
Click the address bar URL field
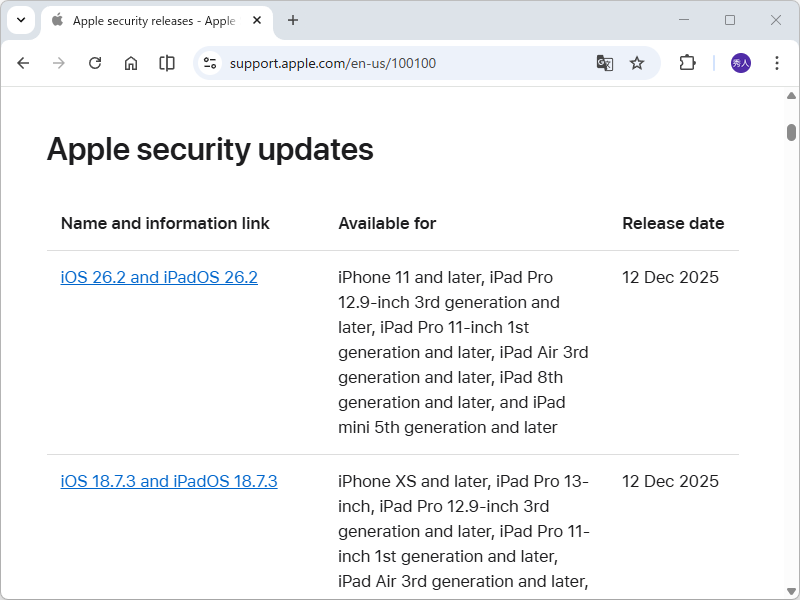[400, 63]
